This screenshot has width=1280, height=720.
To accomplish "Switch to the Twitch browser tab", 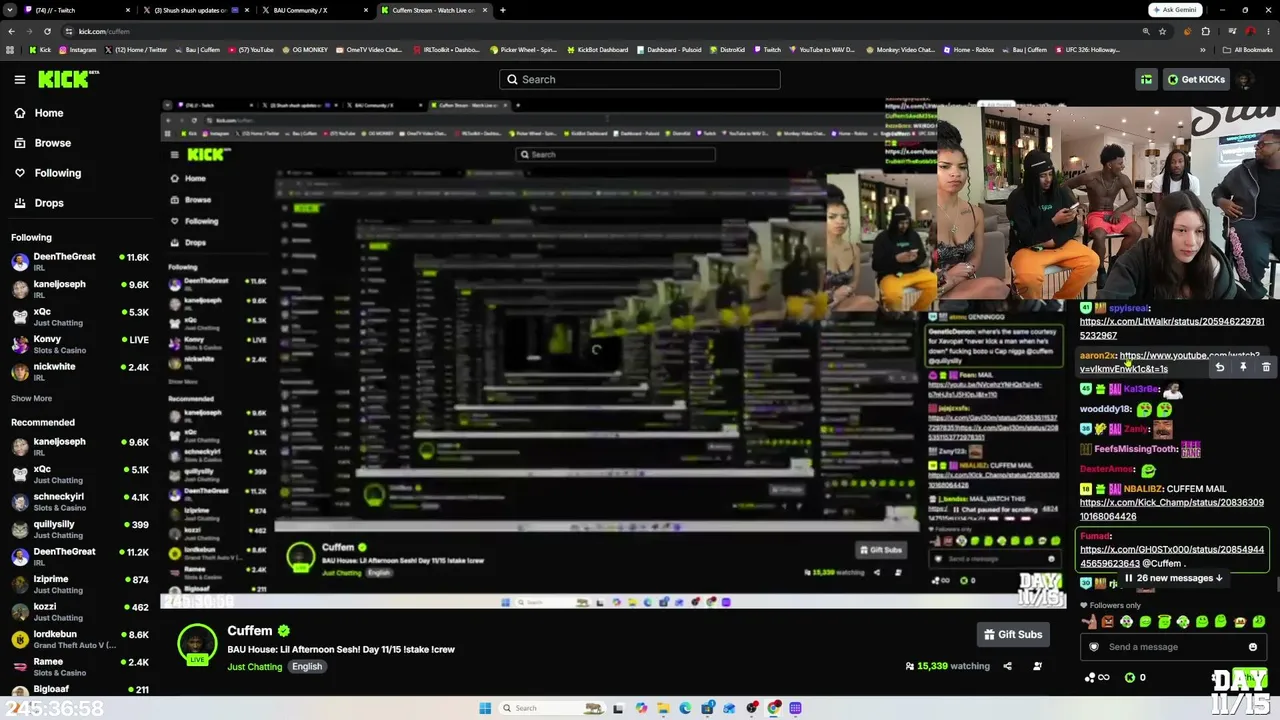I will coord(75,10).
